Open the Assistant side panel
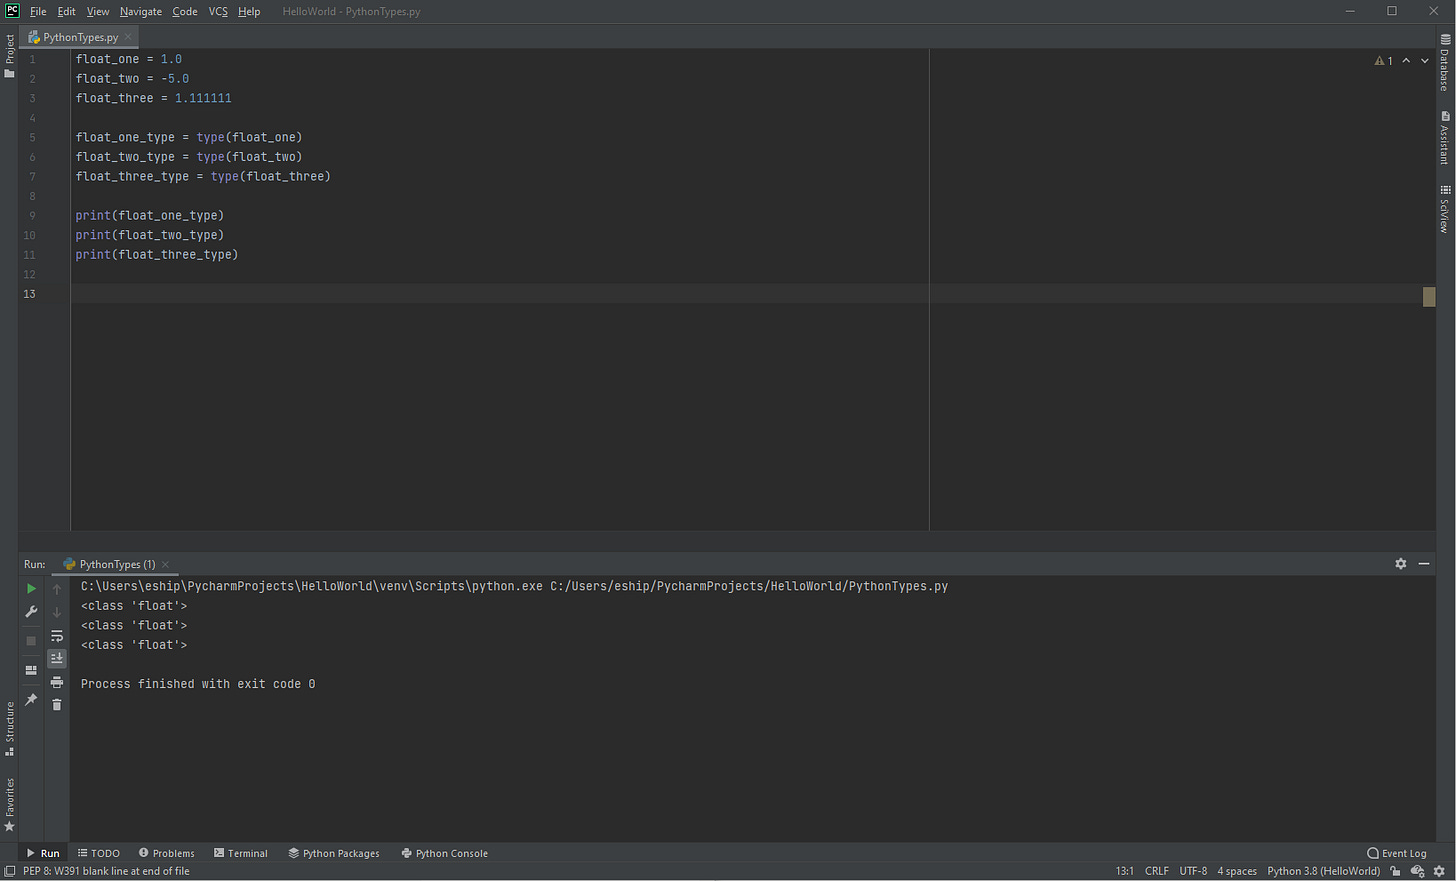 tap(1445, 138)
